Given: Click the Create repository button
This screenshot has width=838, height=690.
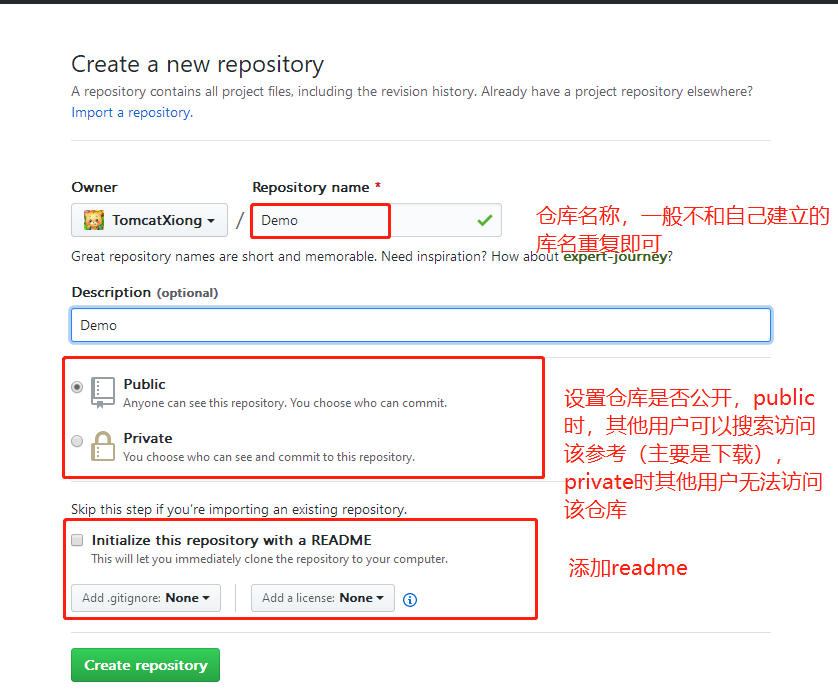Looking at the screenshot, I should pyautogui.click(x=145, y=665).
